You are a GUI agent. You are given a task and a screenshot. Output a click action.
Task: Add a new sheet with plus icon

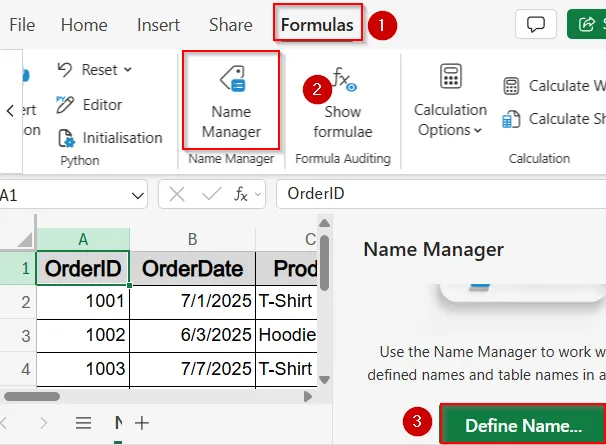click(x=142, y=423)
